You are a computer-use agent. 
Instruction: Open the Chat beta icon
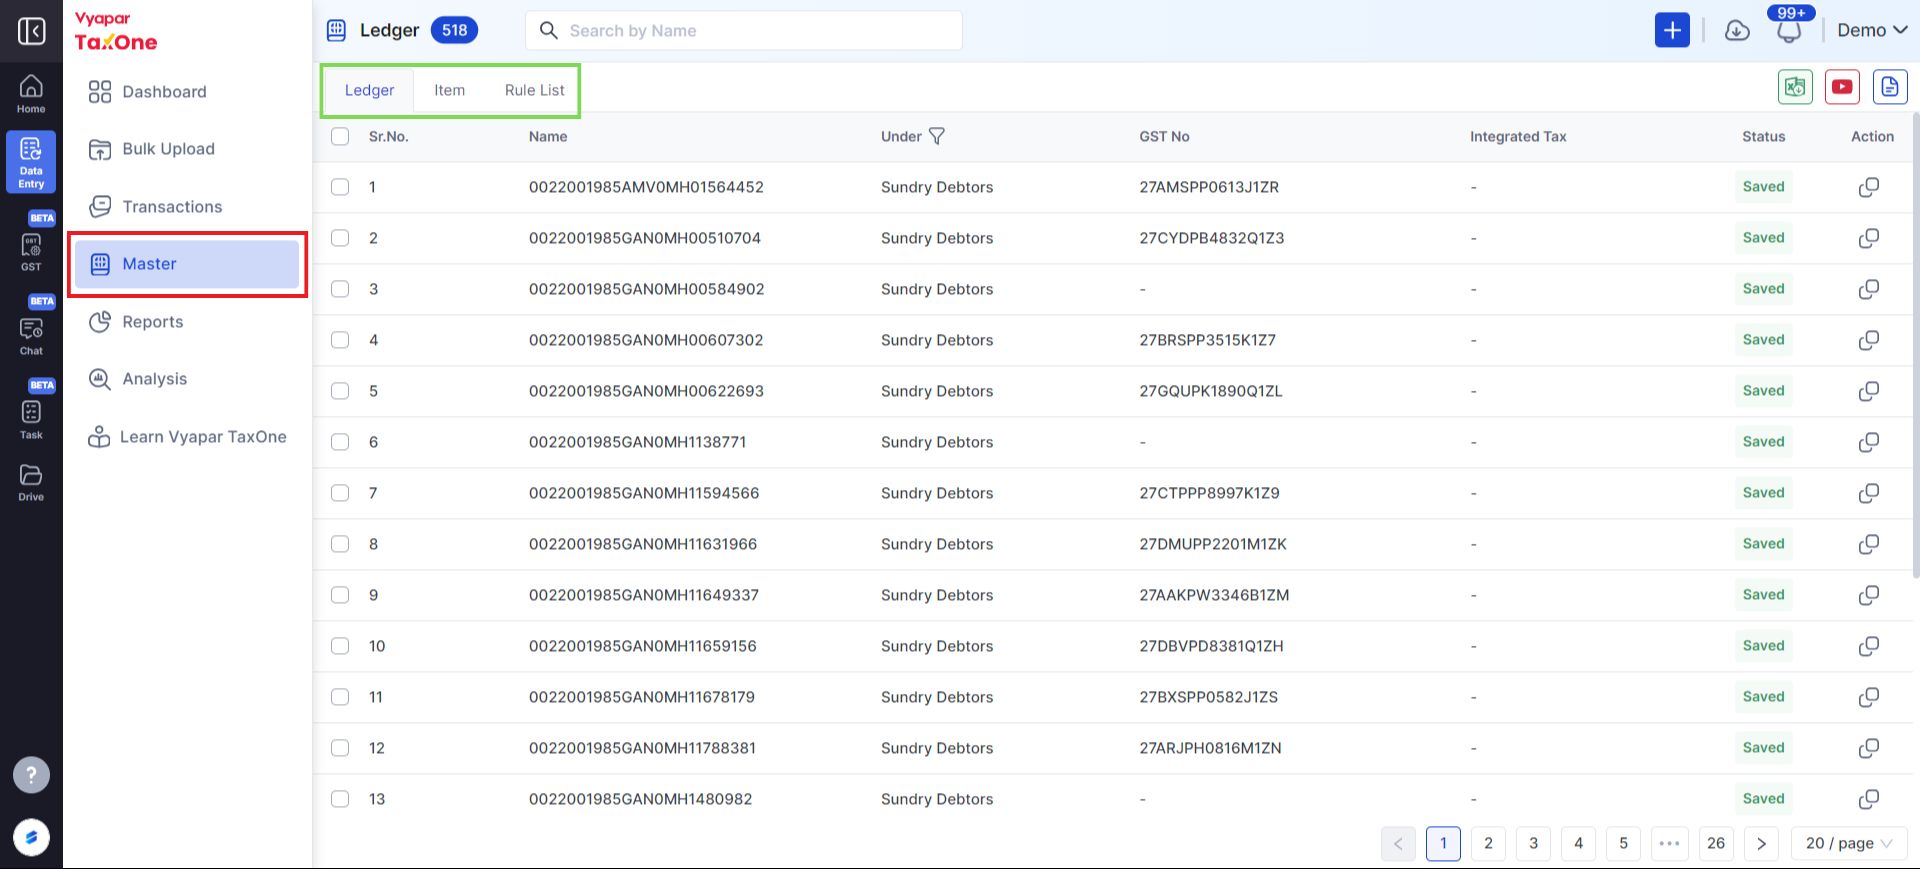pos(31,335)
